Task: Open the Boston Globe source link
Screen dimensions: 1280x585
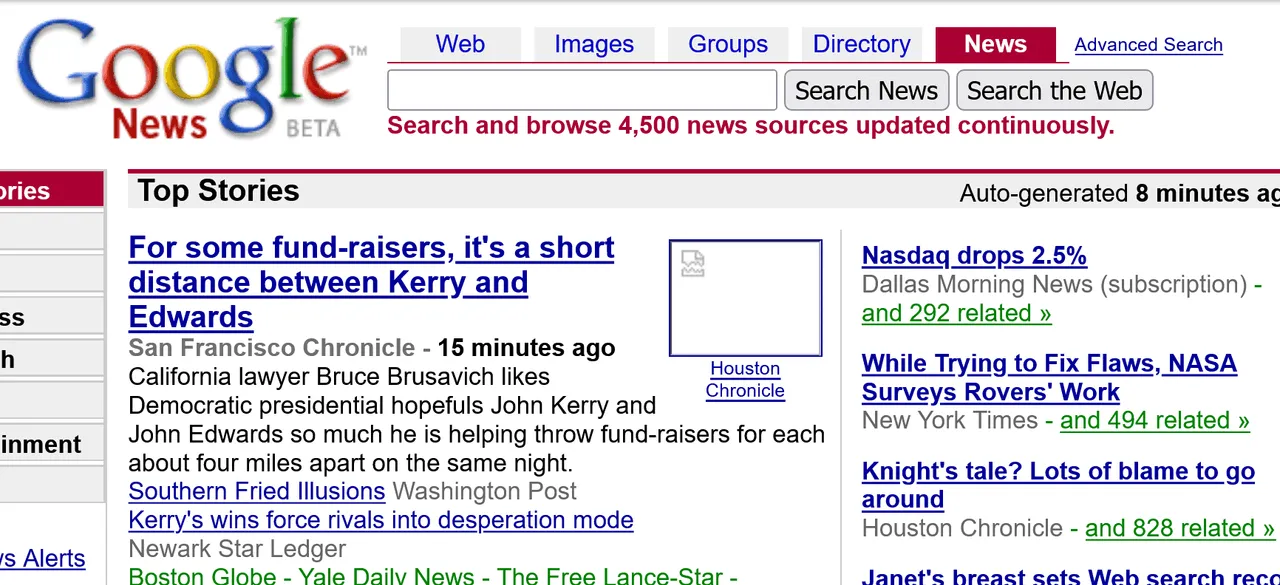Action: pos(202,576)
